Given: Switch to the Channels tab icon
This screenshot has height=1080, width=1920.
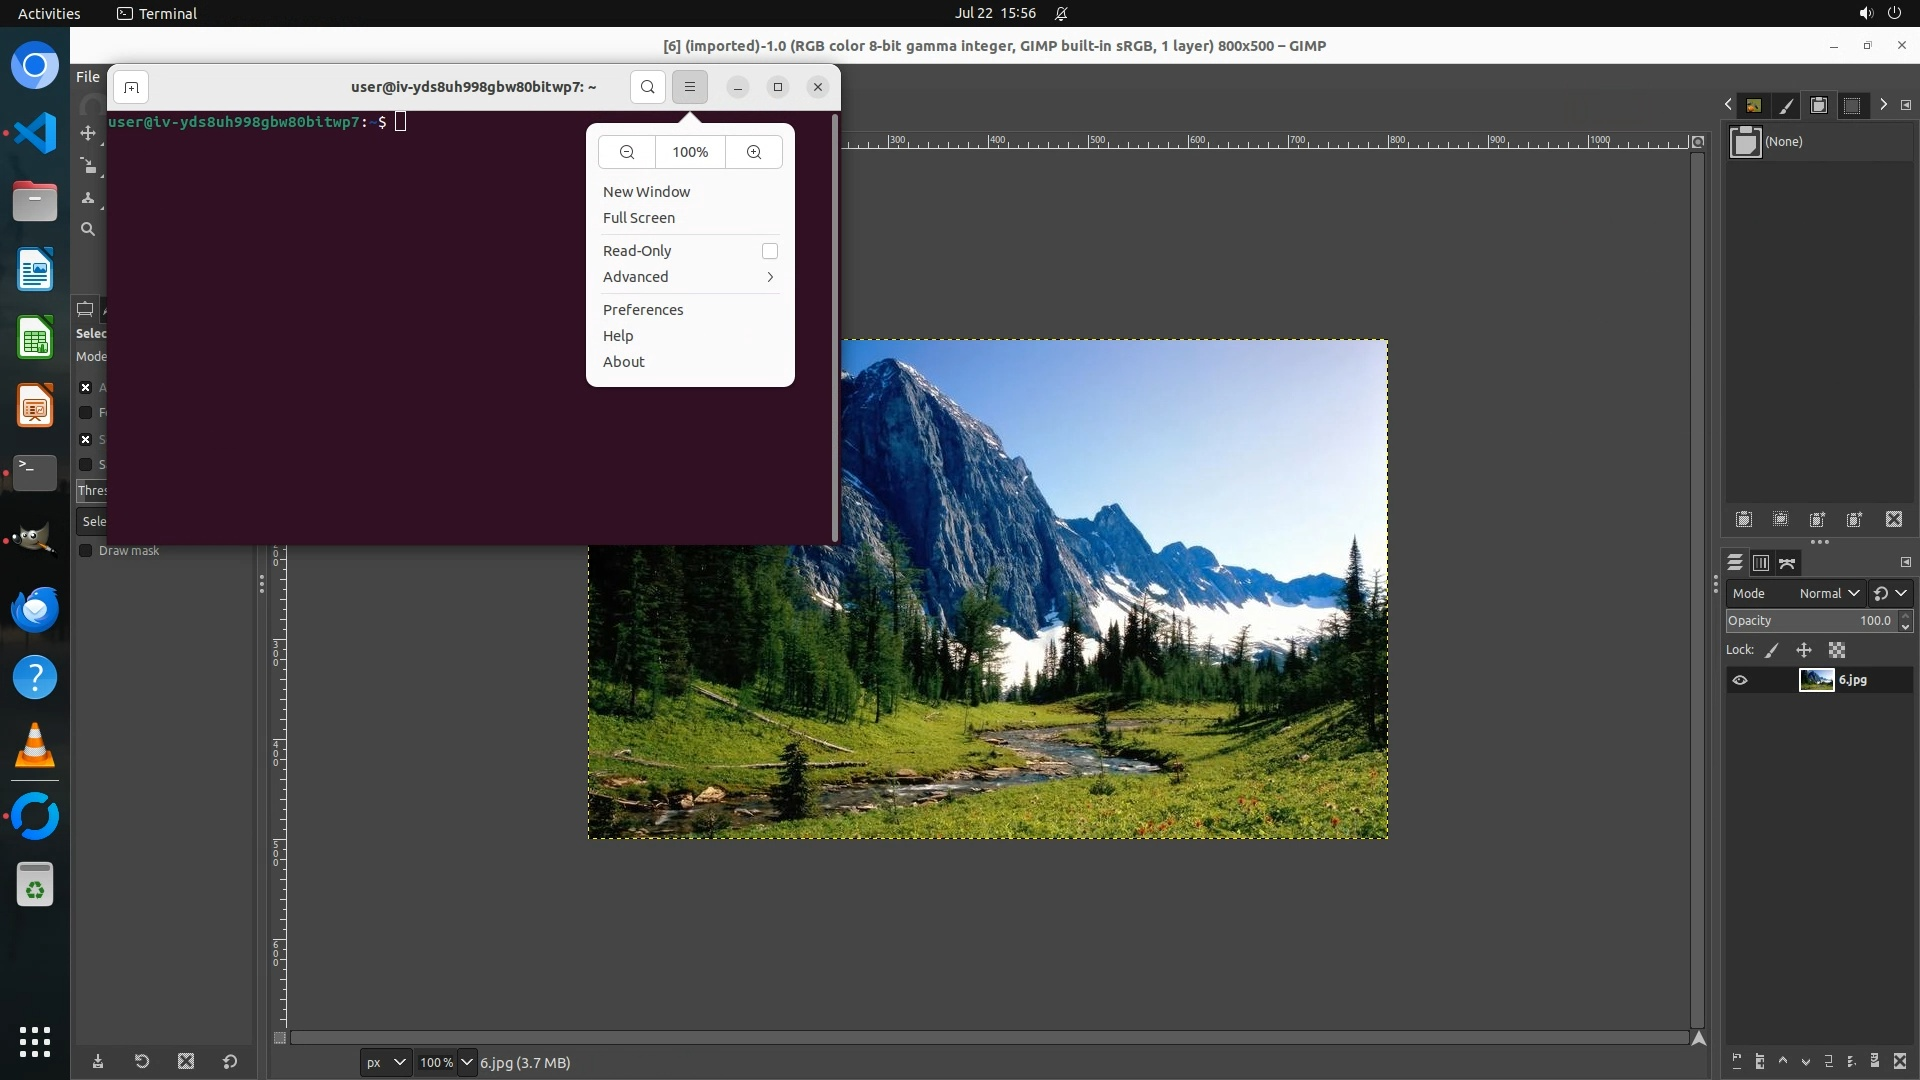Looking at the screenshot, I should pos(1761,563).
